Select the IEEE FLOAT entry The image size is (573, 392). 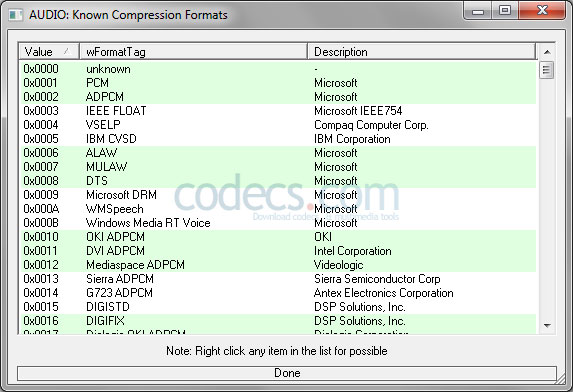116,111
